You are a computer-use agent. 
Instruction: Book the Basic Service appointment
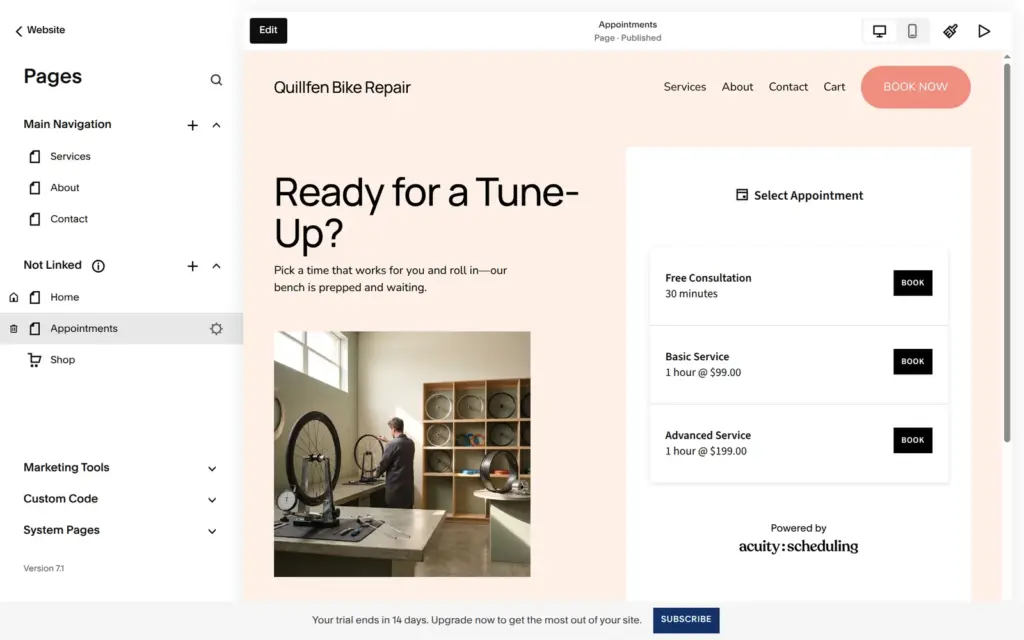[912, 361]
